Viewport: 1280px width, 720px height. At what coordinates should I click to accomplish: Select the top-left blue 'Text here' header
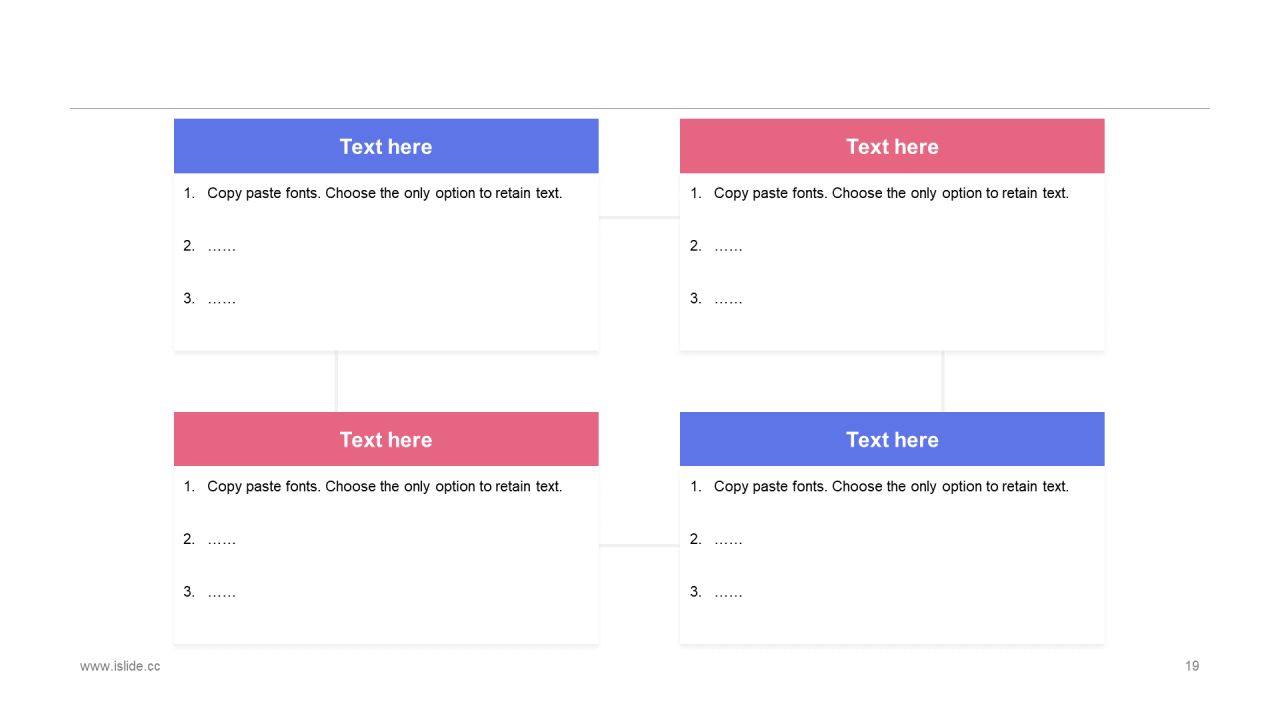click(386, 146)
